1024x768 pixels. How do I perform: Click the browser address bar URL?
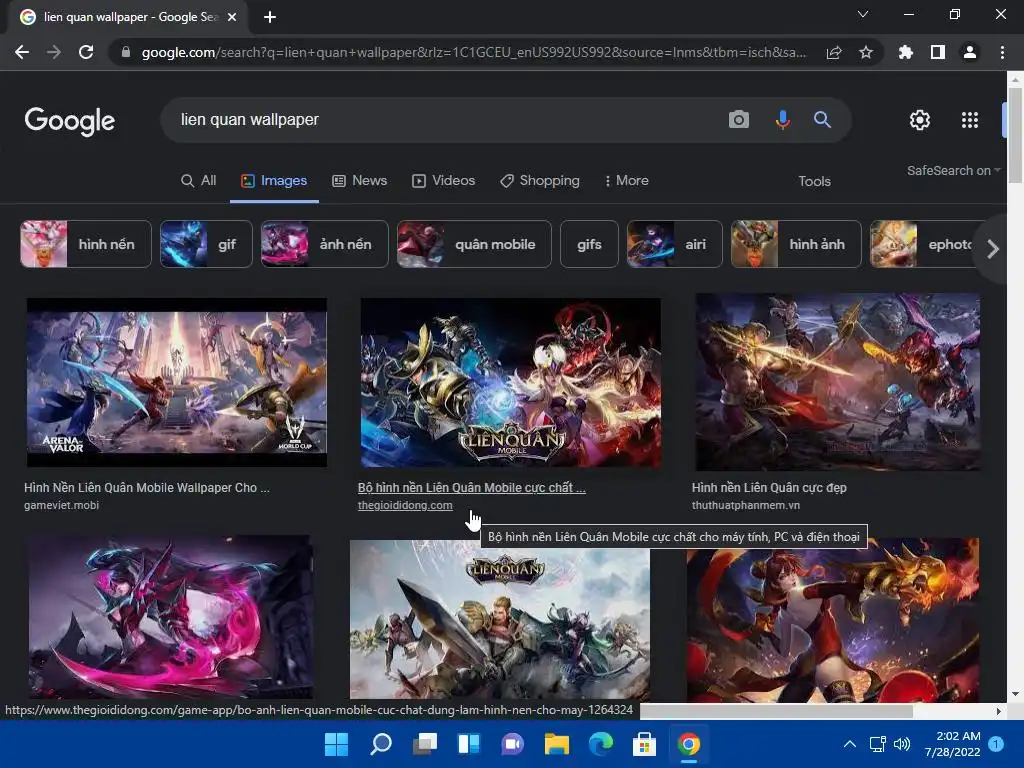(473, 52)
